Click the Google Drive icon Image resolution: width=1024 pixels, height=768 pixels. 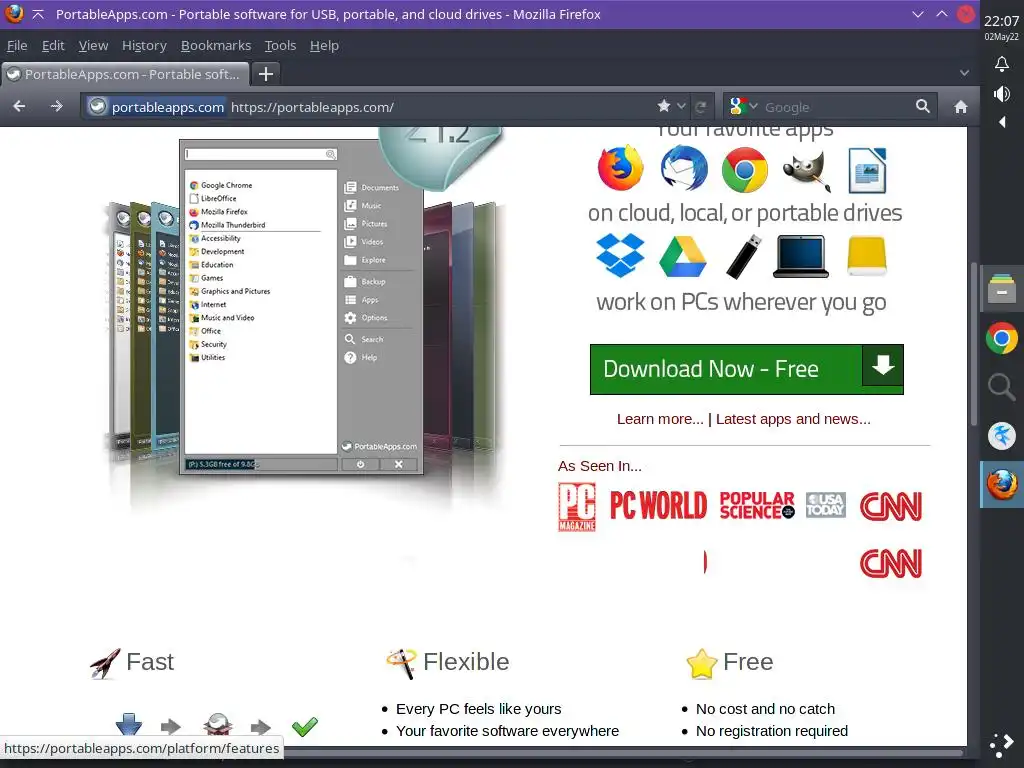(682, 257)
